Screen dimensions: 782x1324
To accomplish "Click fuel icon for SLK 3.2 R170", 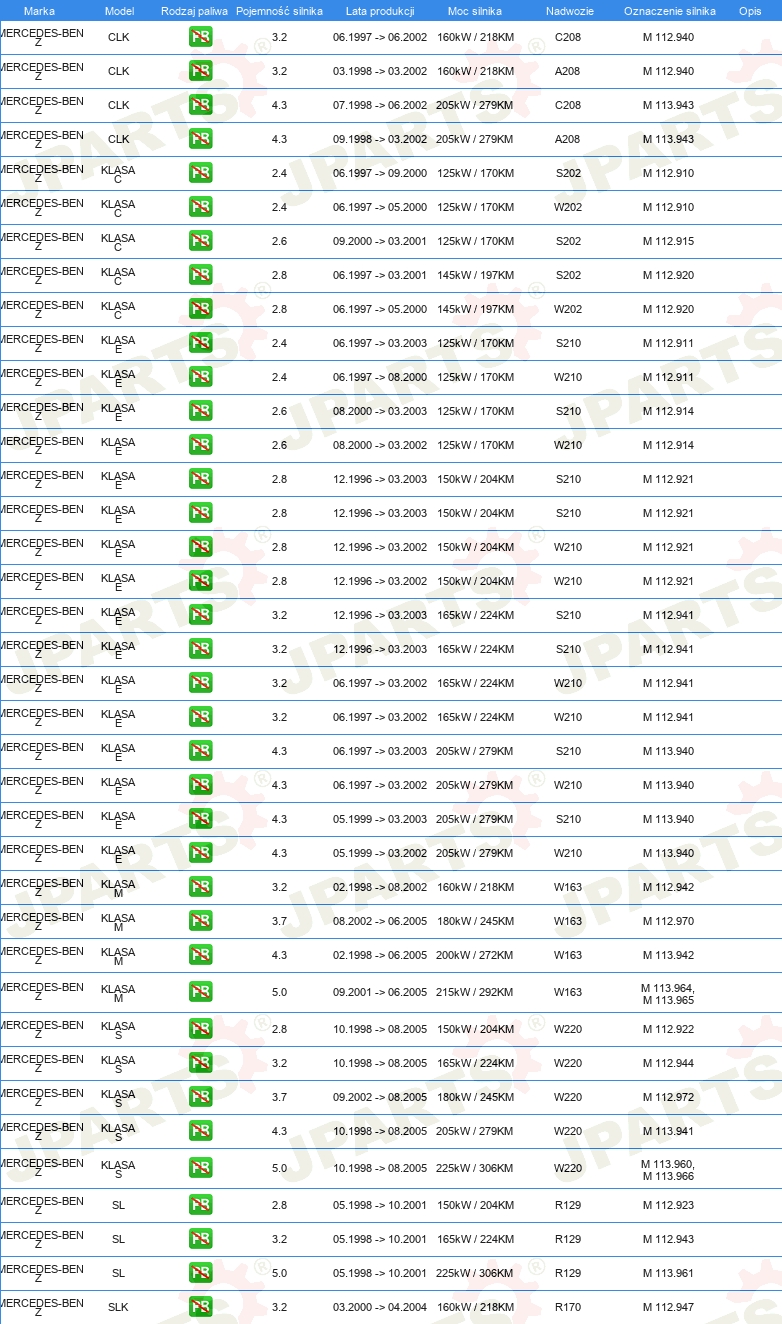I will click(x=201, y=1307).
